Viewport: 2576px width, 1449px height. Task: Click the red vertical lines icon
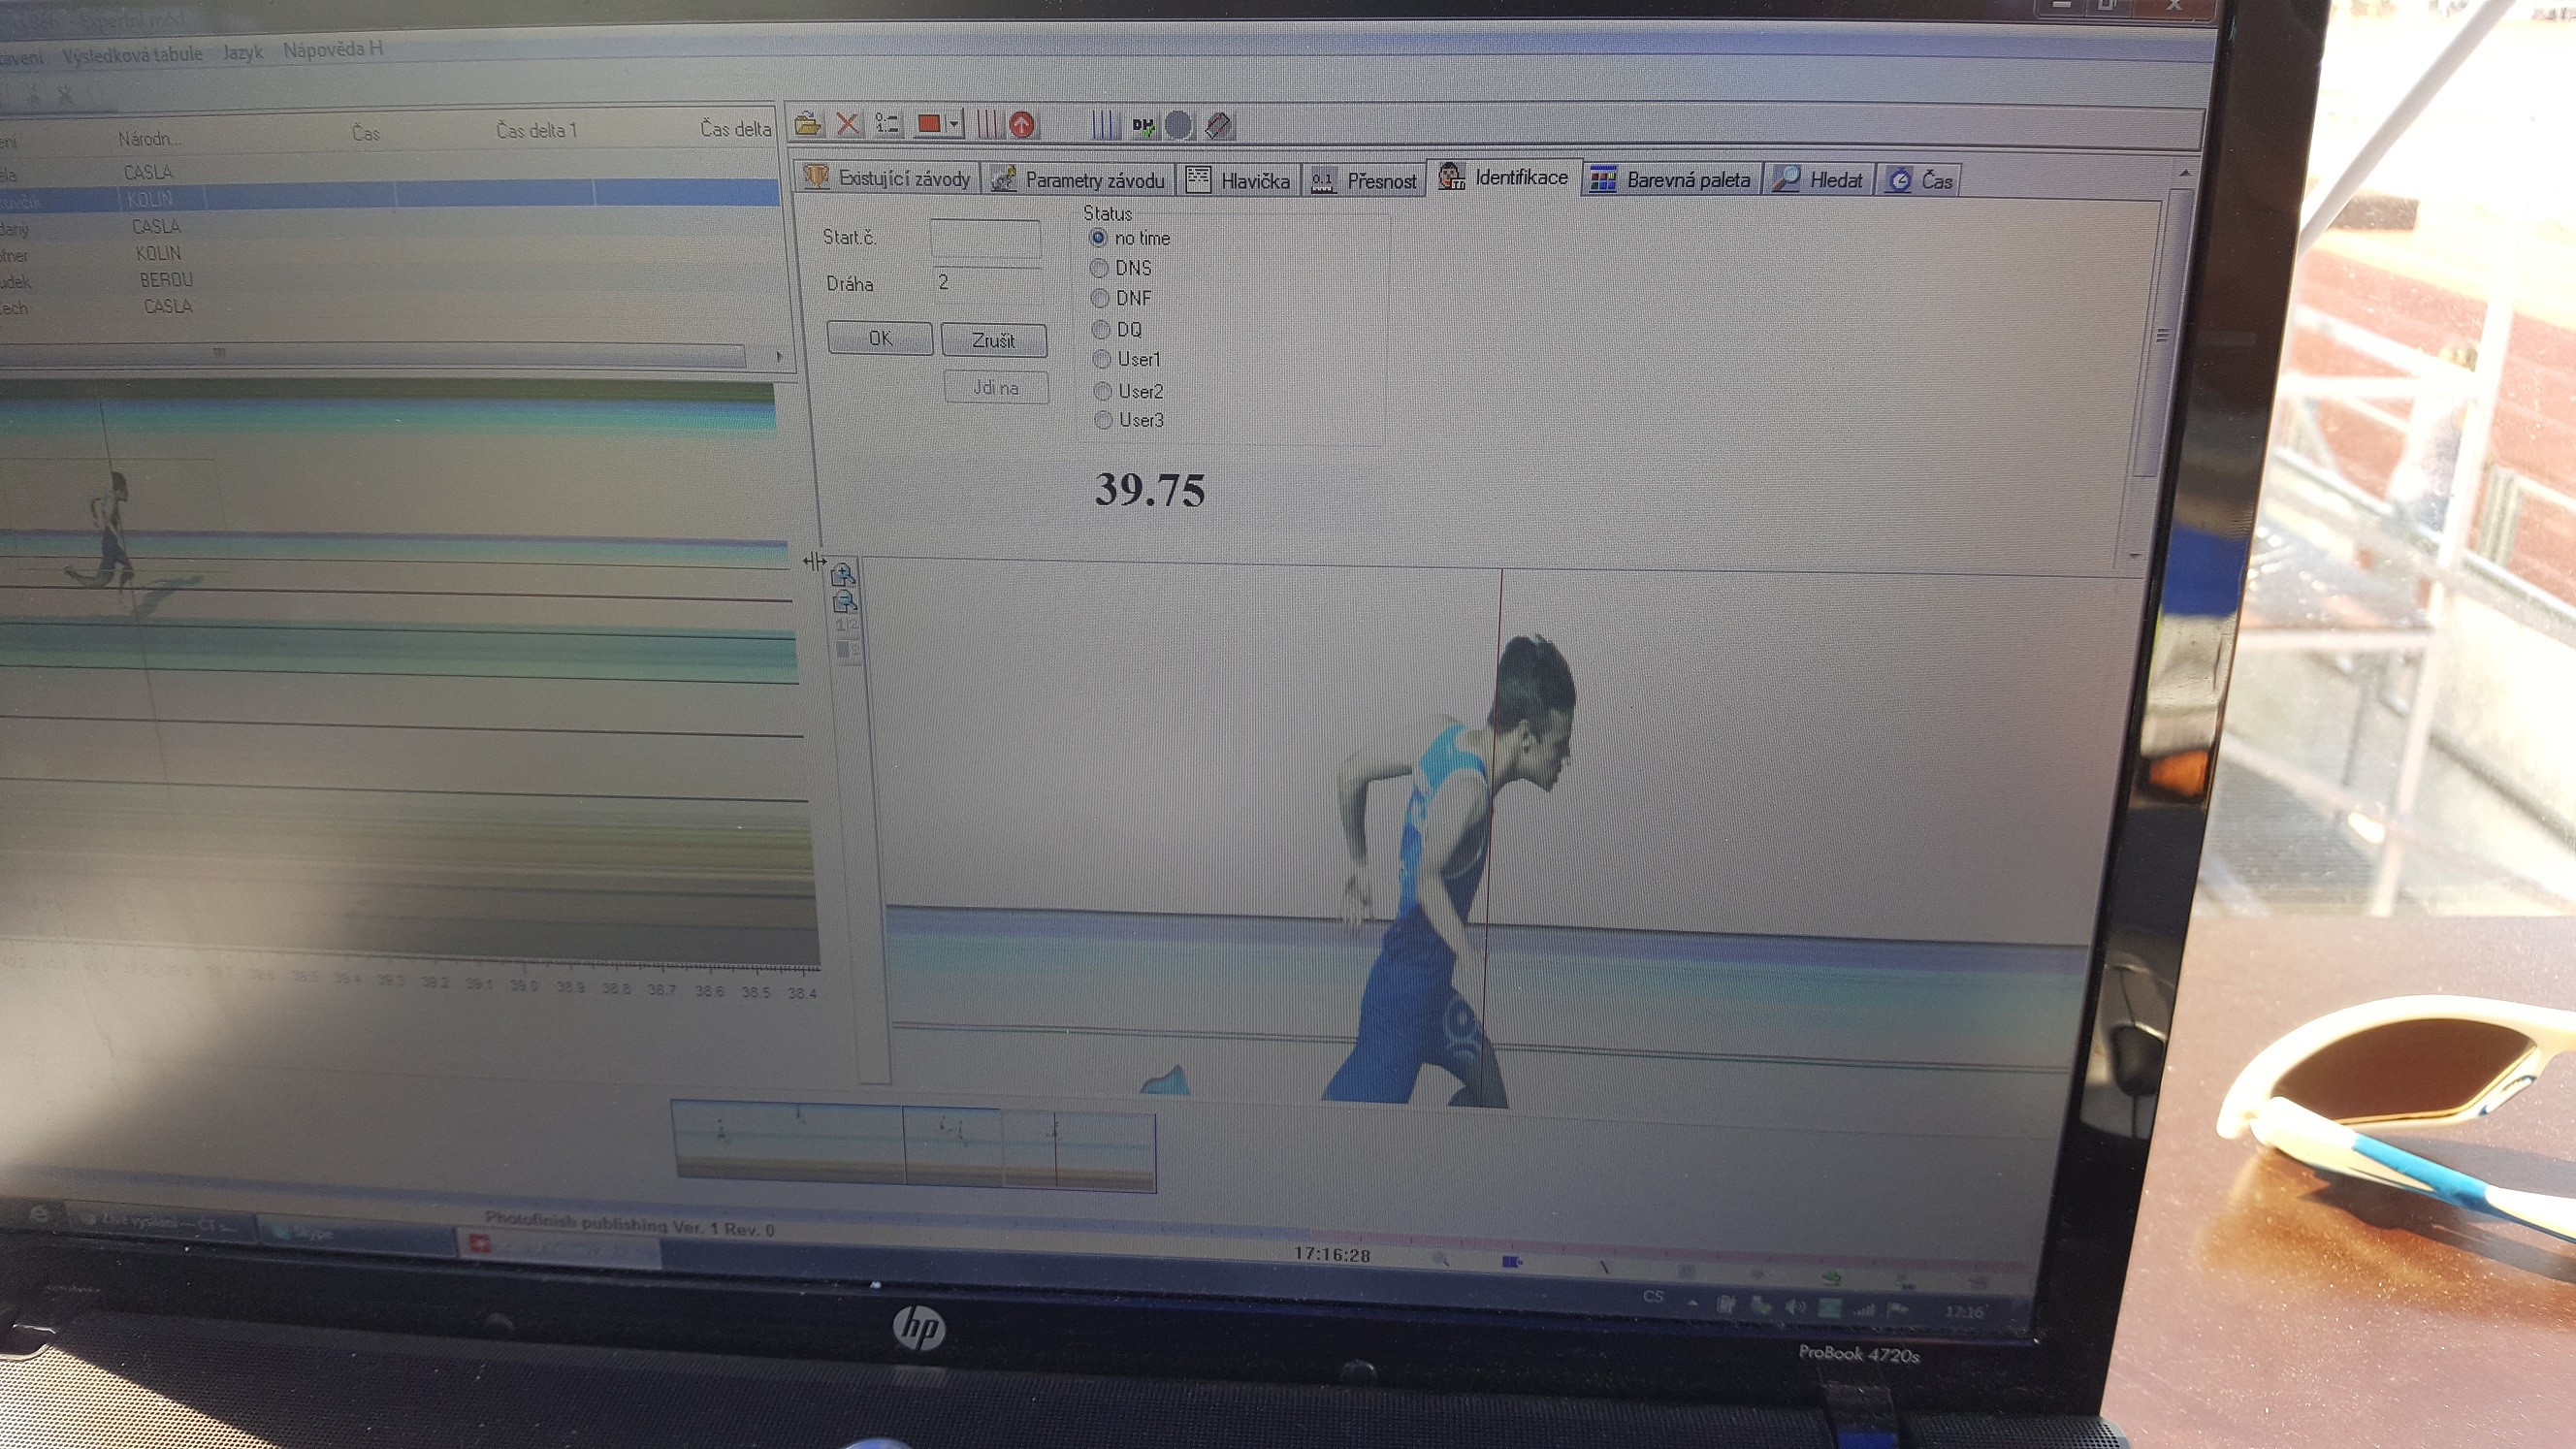coord(988,125)
